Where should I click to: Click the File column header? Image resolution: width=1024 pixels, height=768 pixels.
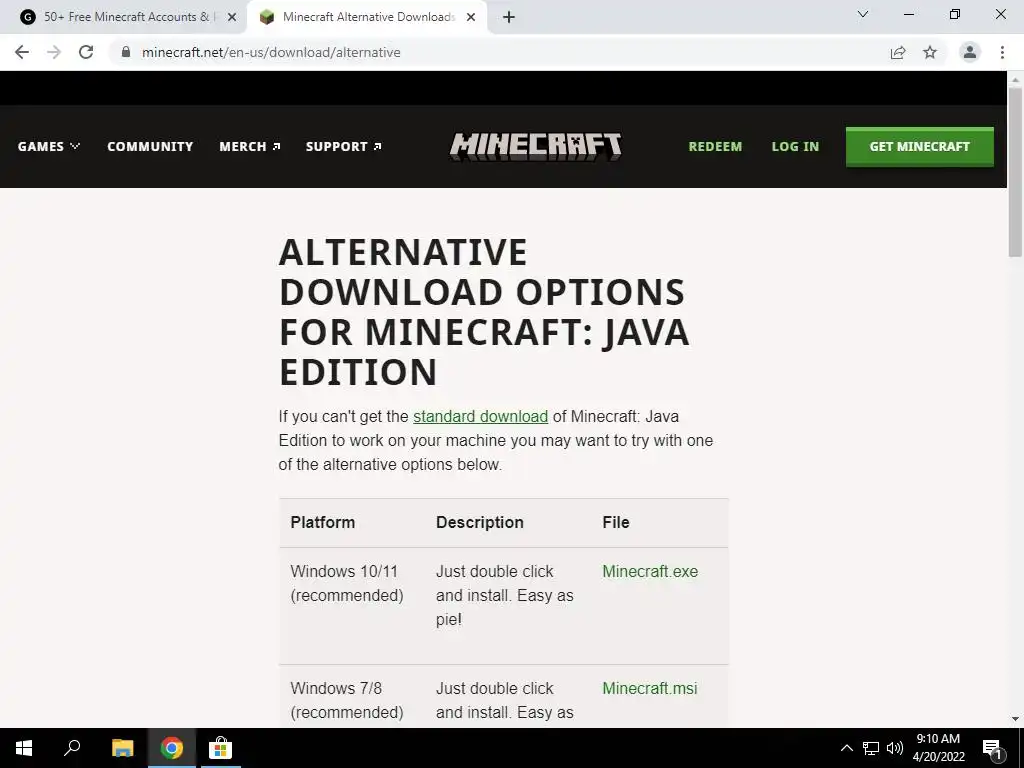pyautogui.click(x=616, y=522)
